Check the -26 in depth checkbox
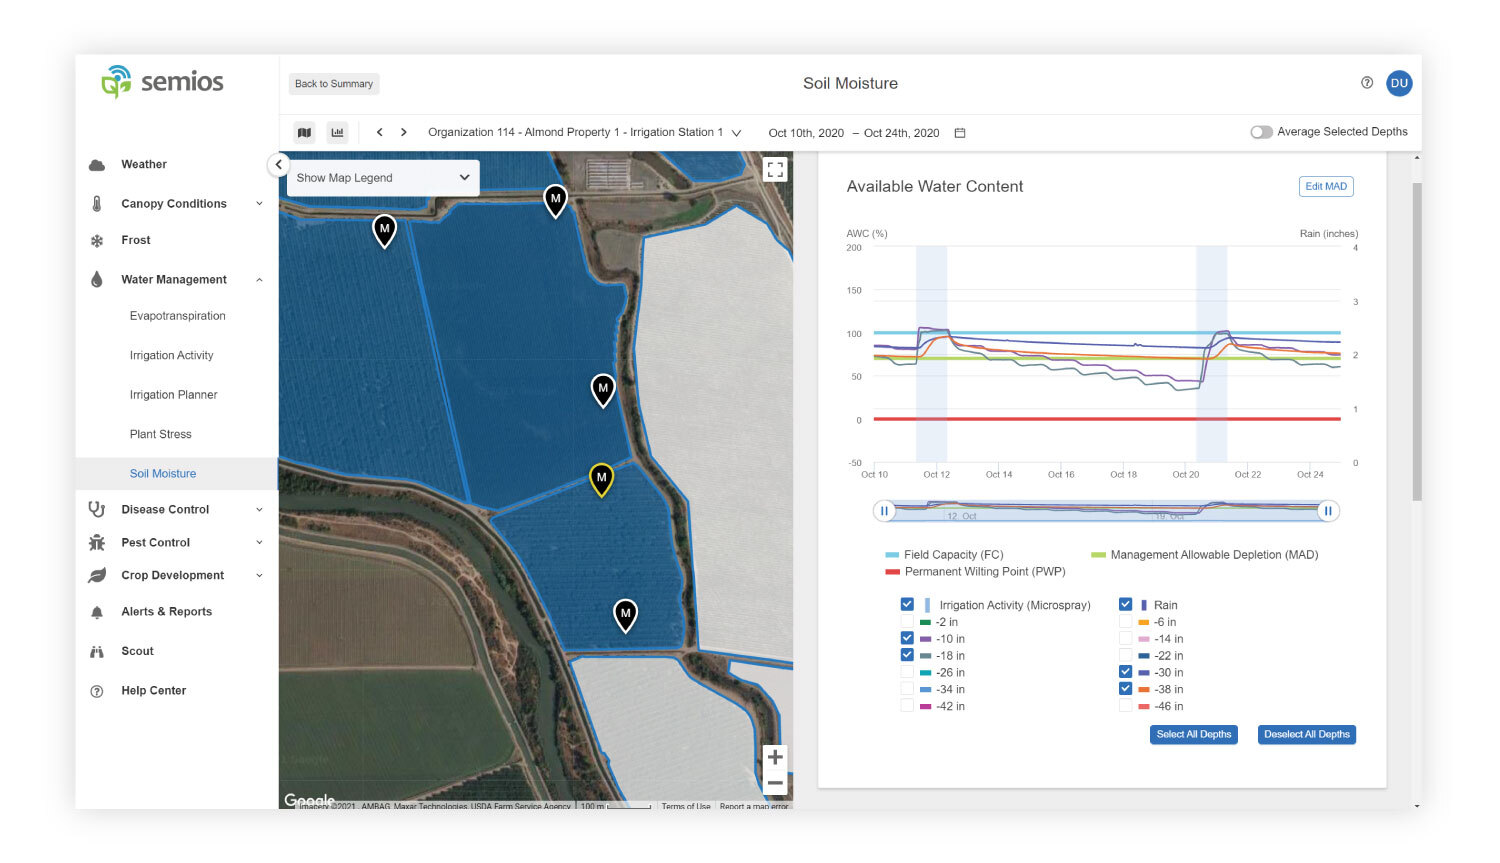Image resolution: width=1500 pixels, height=863 pixels. tap(907, 673)
